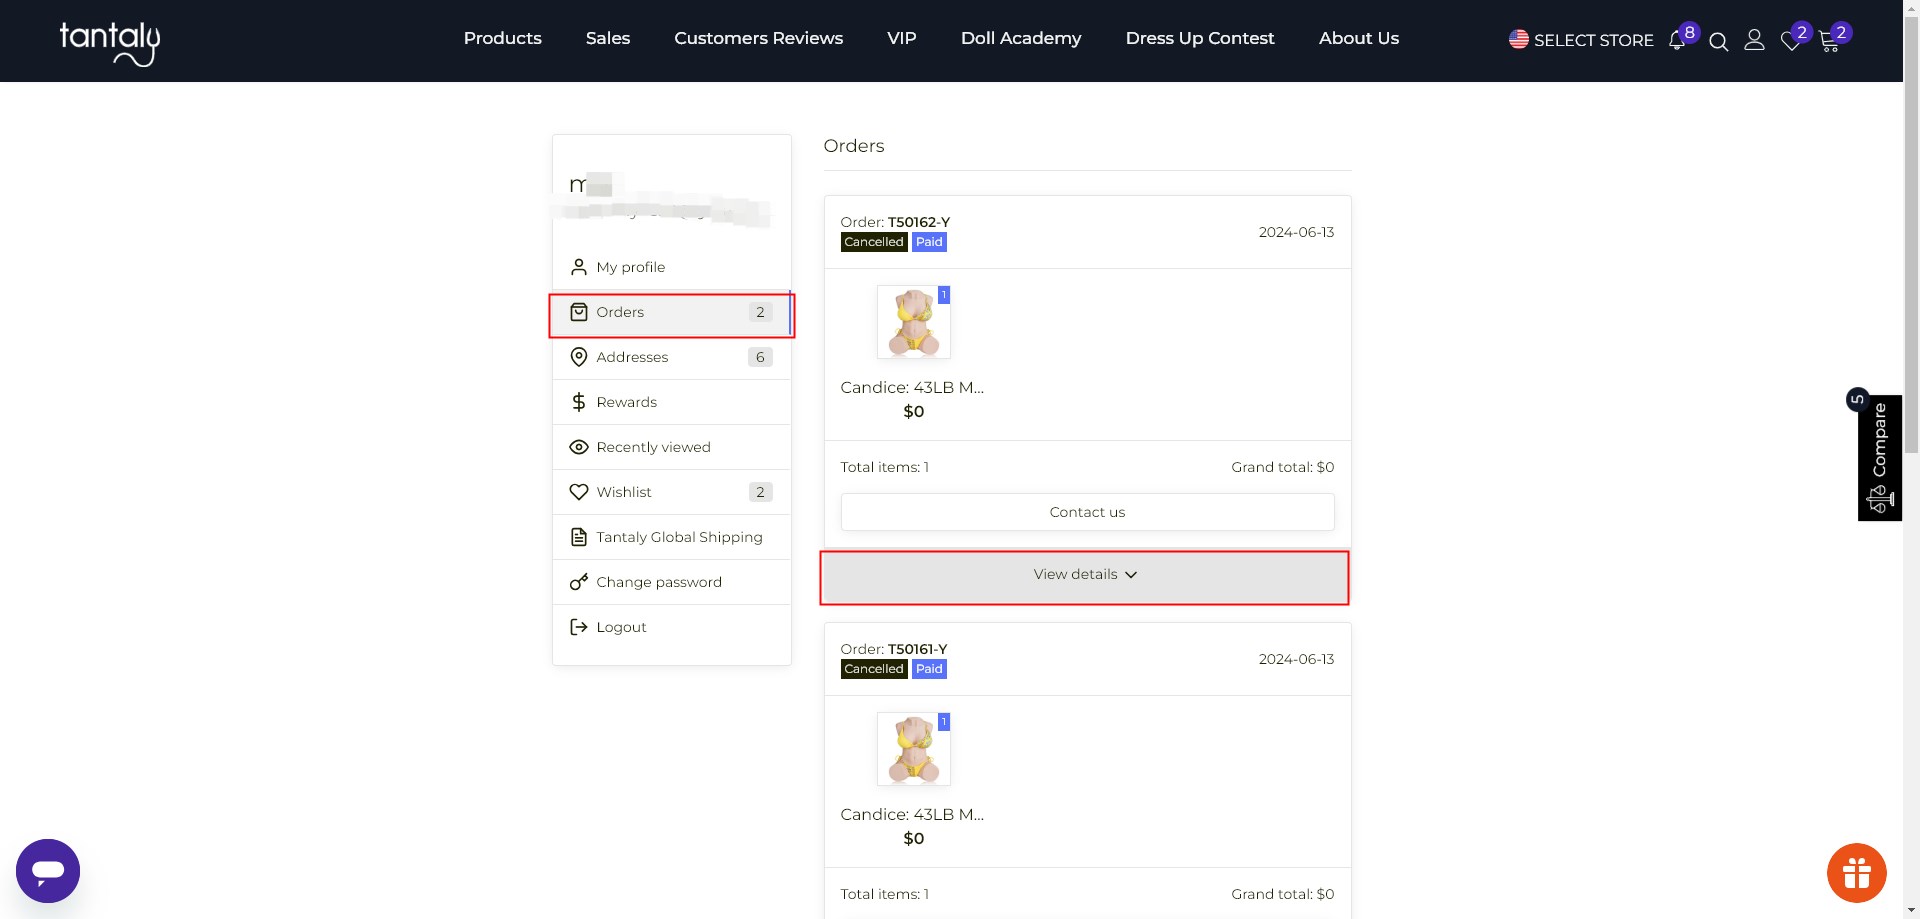Click the sidebar Wishlist heart icon
1920x919 pixels.
[x=578, y=492]
